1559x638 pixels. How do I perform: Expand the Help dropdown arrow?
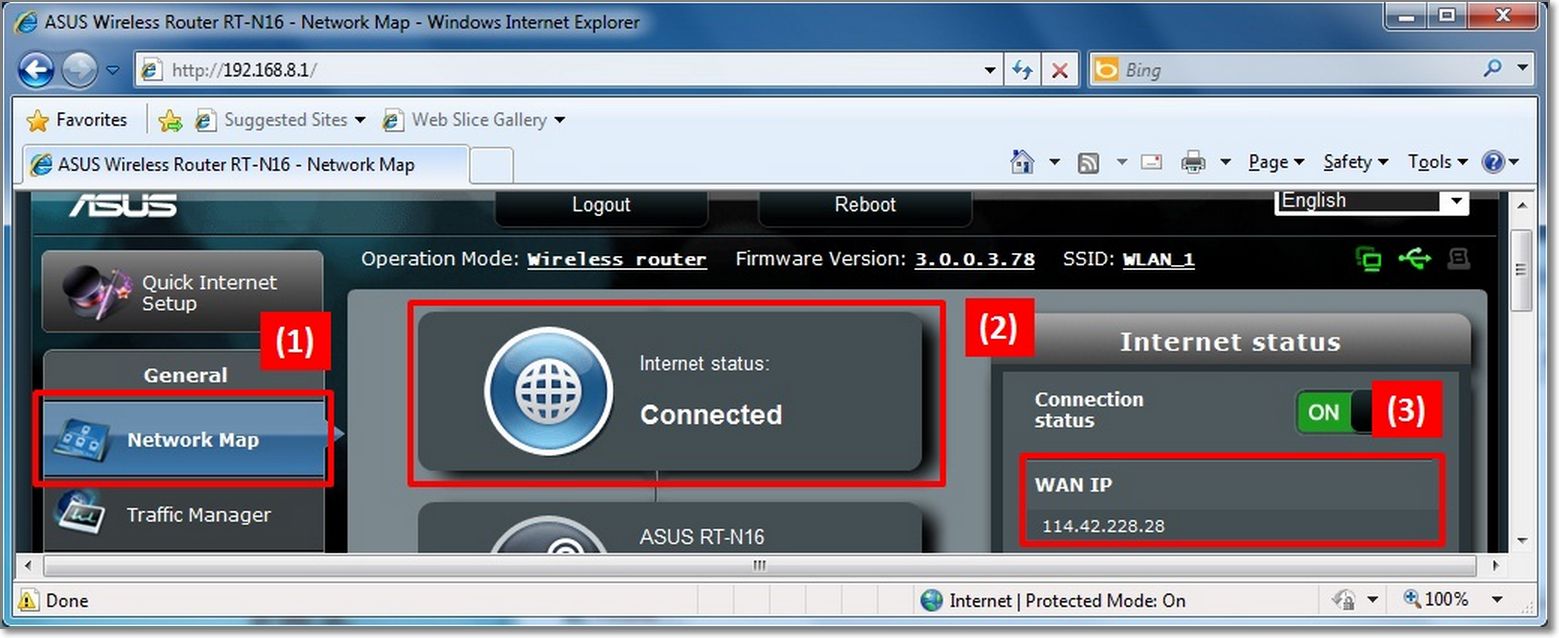pyautogui.click(x=1514, y=162)
